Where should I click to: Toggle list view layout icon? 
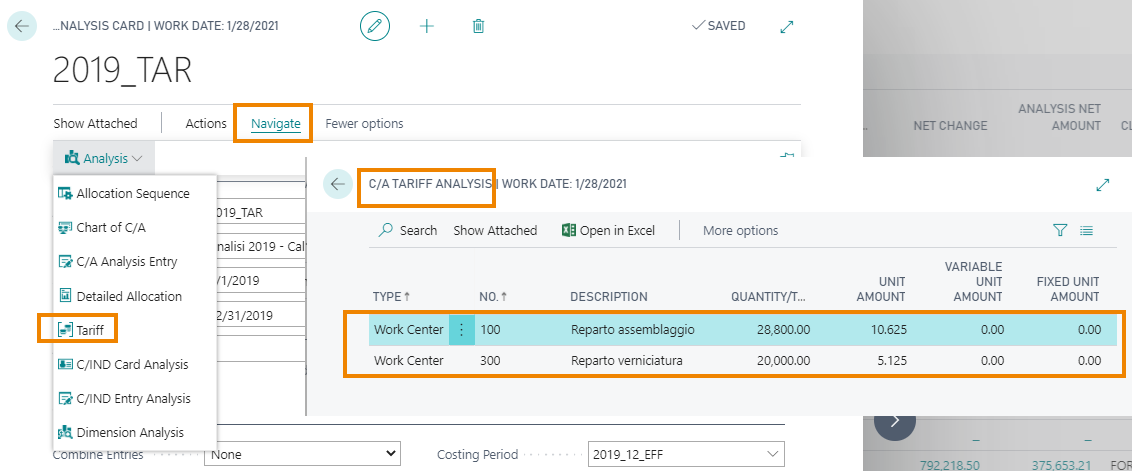tap(1087, 230)
